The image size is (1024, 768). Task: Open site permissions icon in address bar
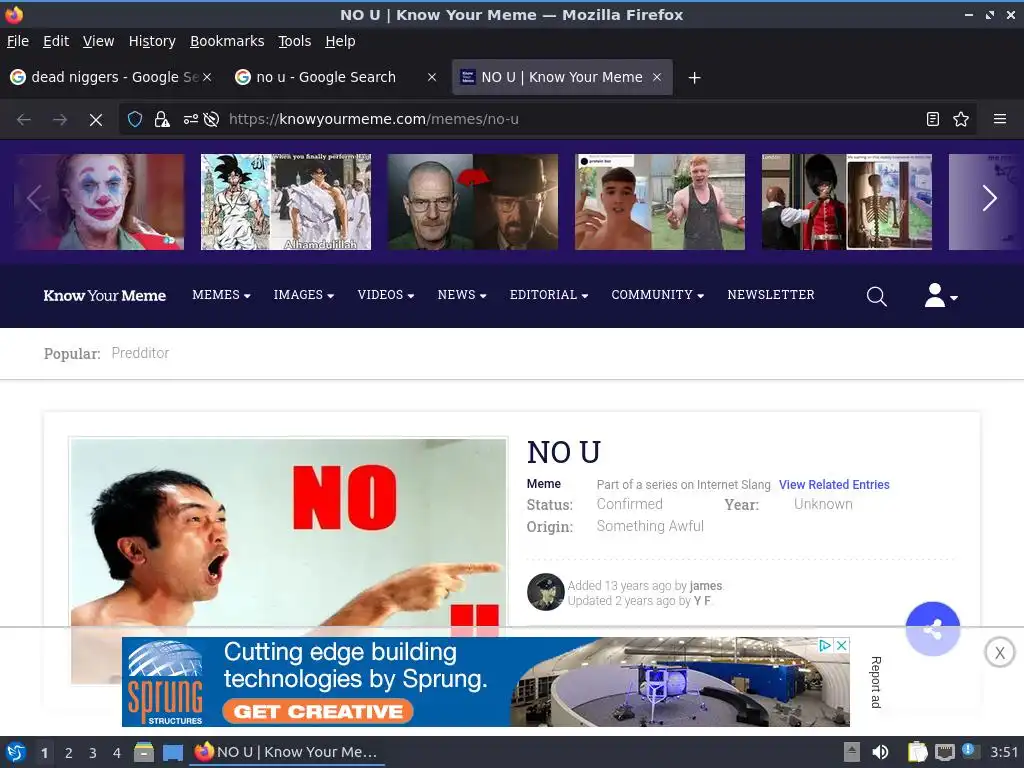click(190, 120)
